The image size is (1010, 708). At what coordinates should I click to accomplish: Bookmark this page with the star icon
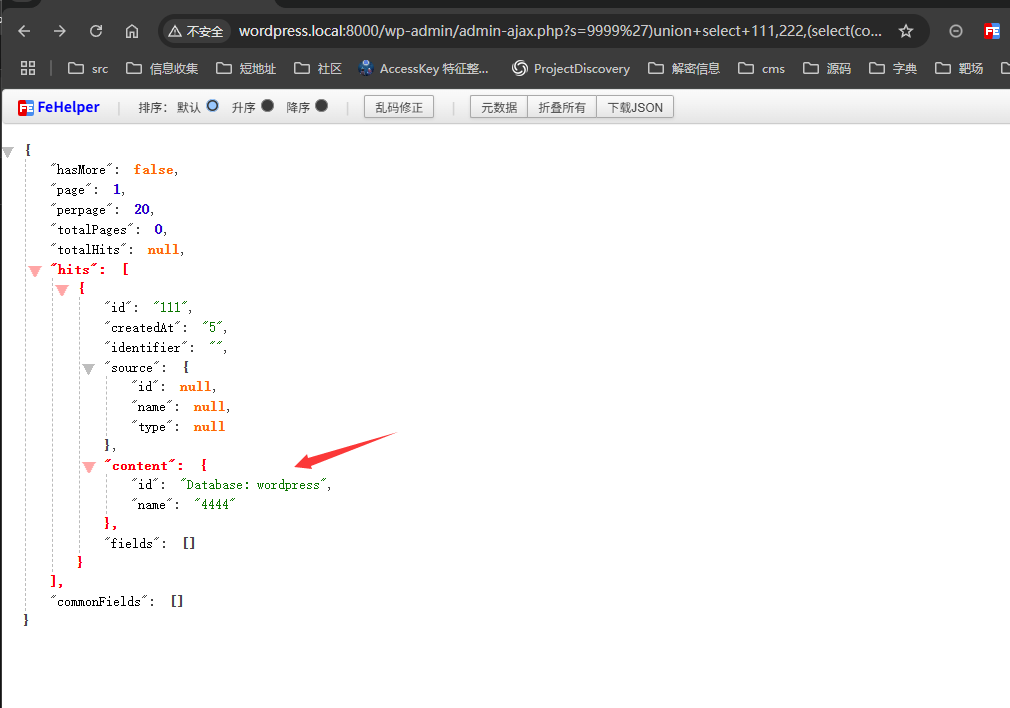[907, 31]
